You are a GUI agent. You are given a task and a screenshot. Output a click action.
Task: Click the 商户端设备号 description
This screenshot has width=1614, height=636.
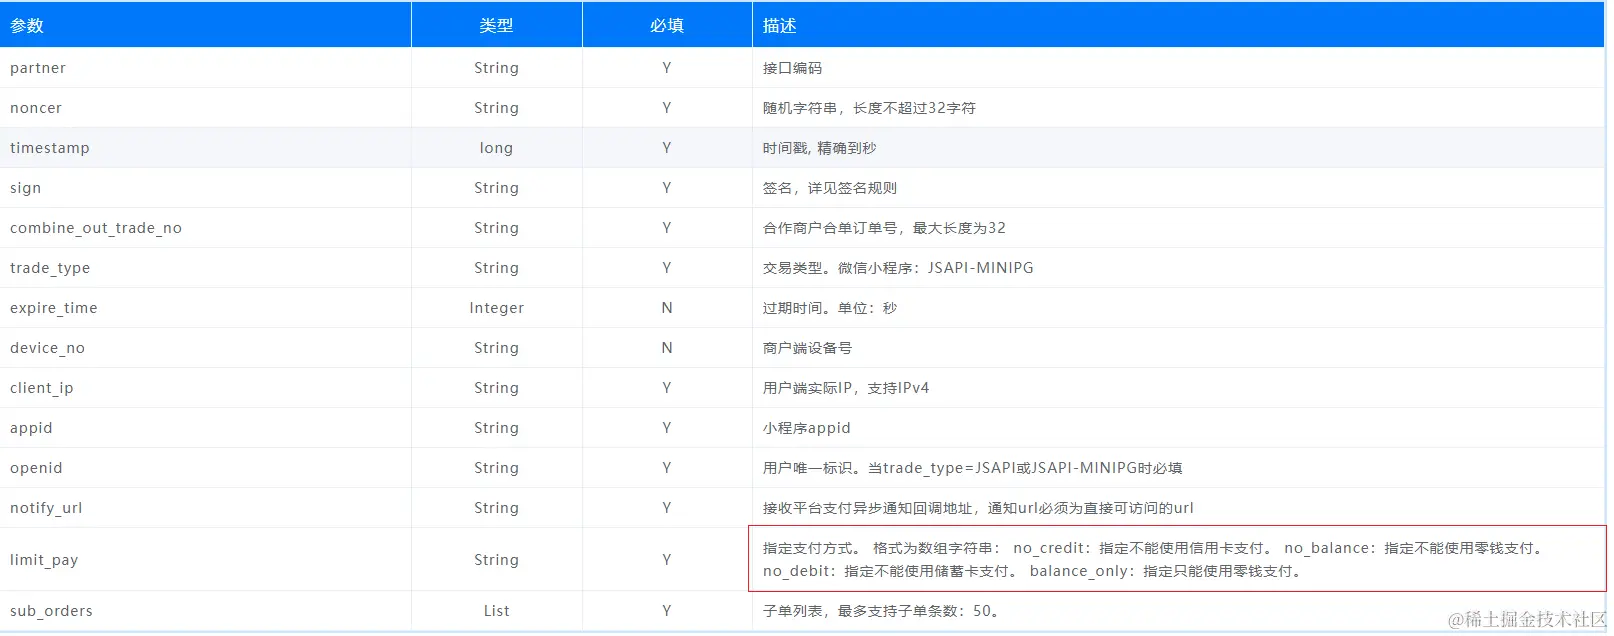point(807,348)
